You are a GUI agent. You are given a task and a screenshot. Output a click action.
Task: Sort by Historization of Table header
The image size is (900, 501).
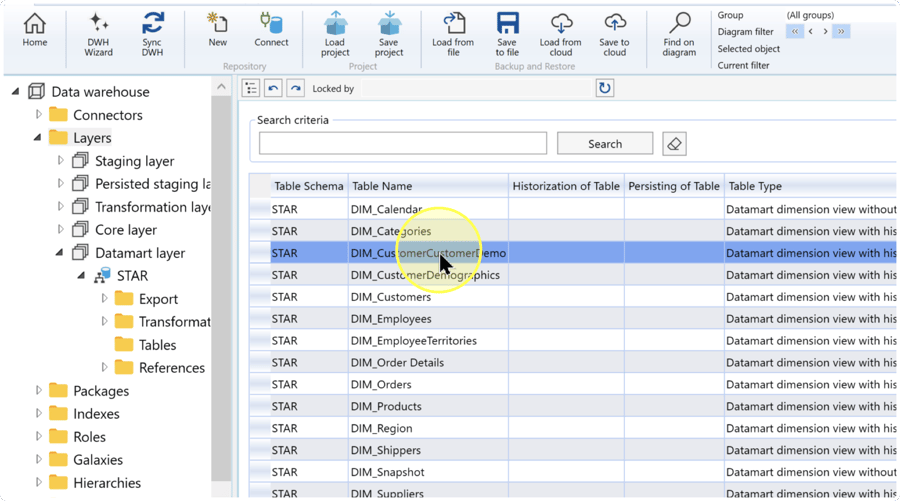coord(566,186)
